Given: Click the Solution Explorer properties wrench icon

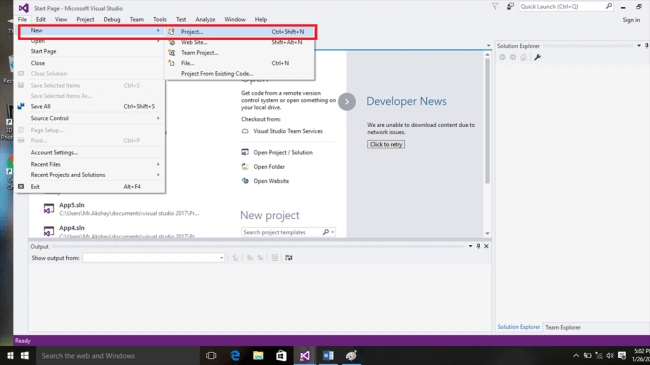Looking at the screenshot, I should [x=537, y=57].
